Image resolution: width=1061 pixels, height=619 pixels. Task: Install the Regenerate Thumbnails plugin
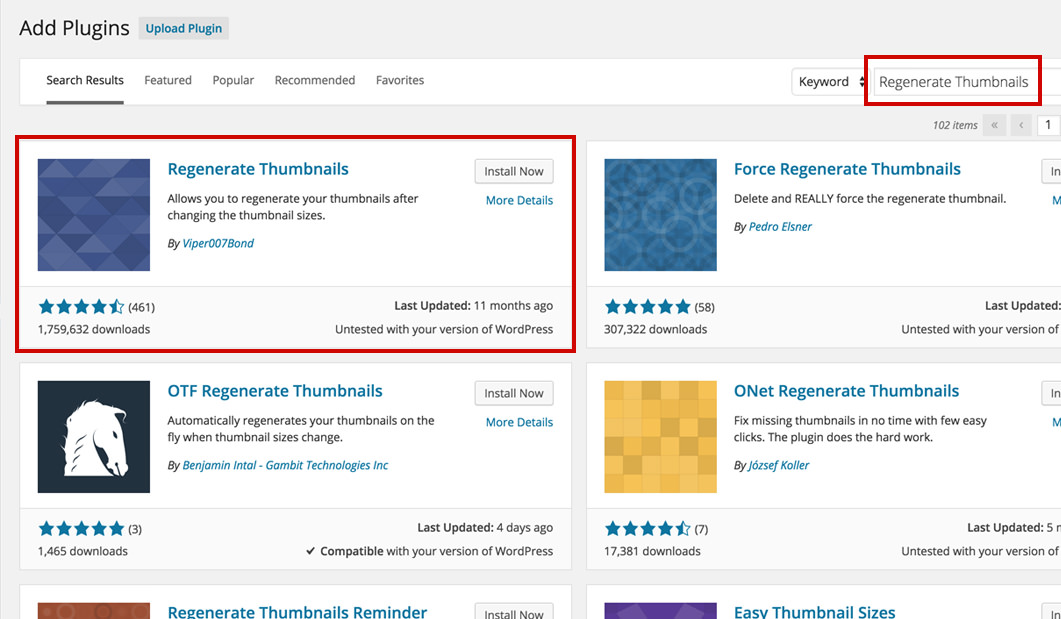pyautogui.click(x=514, y=171)
